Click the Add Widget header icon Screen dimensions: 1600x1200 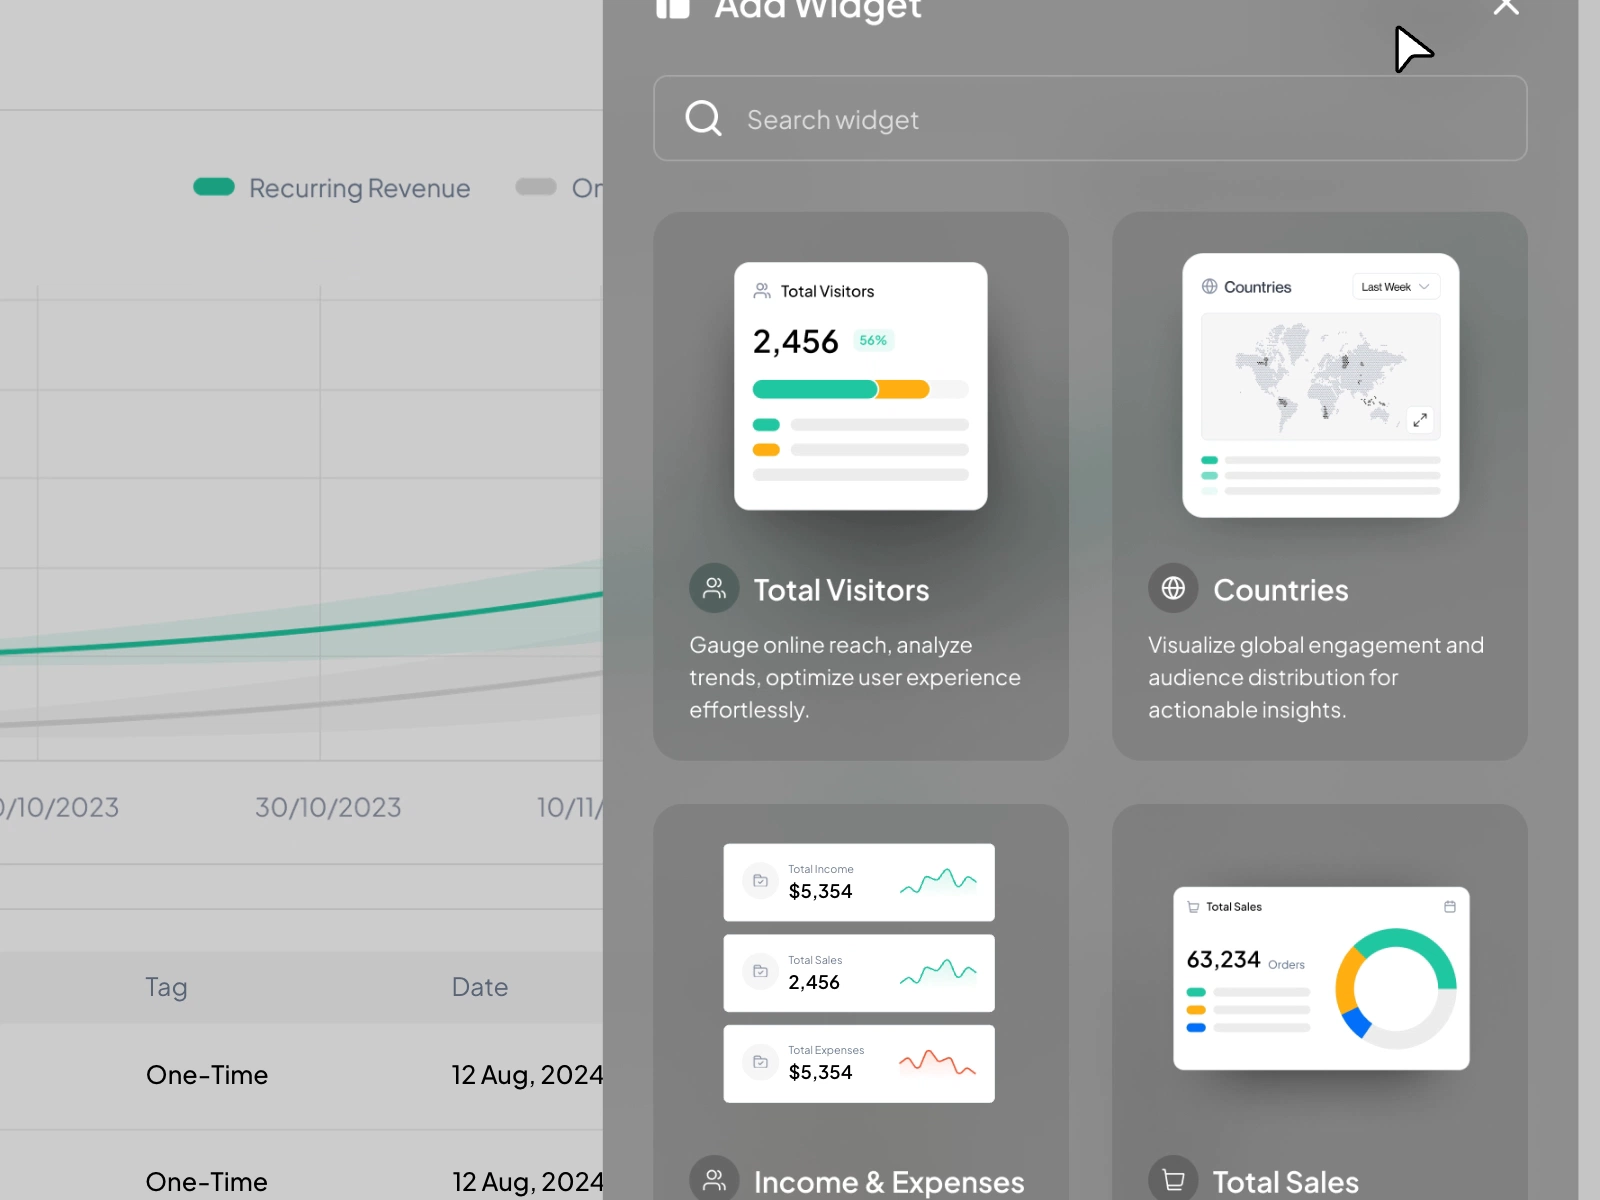(x=673, y=8)
